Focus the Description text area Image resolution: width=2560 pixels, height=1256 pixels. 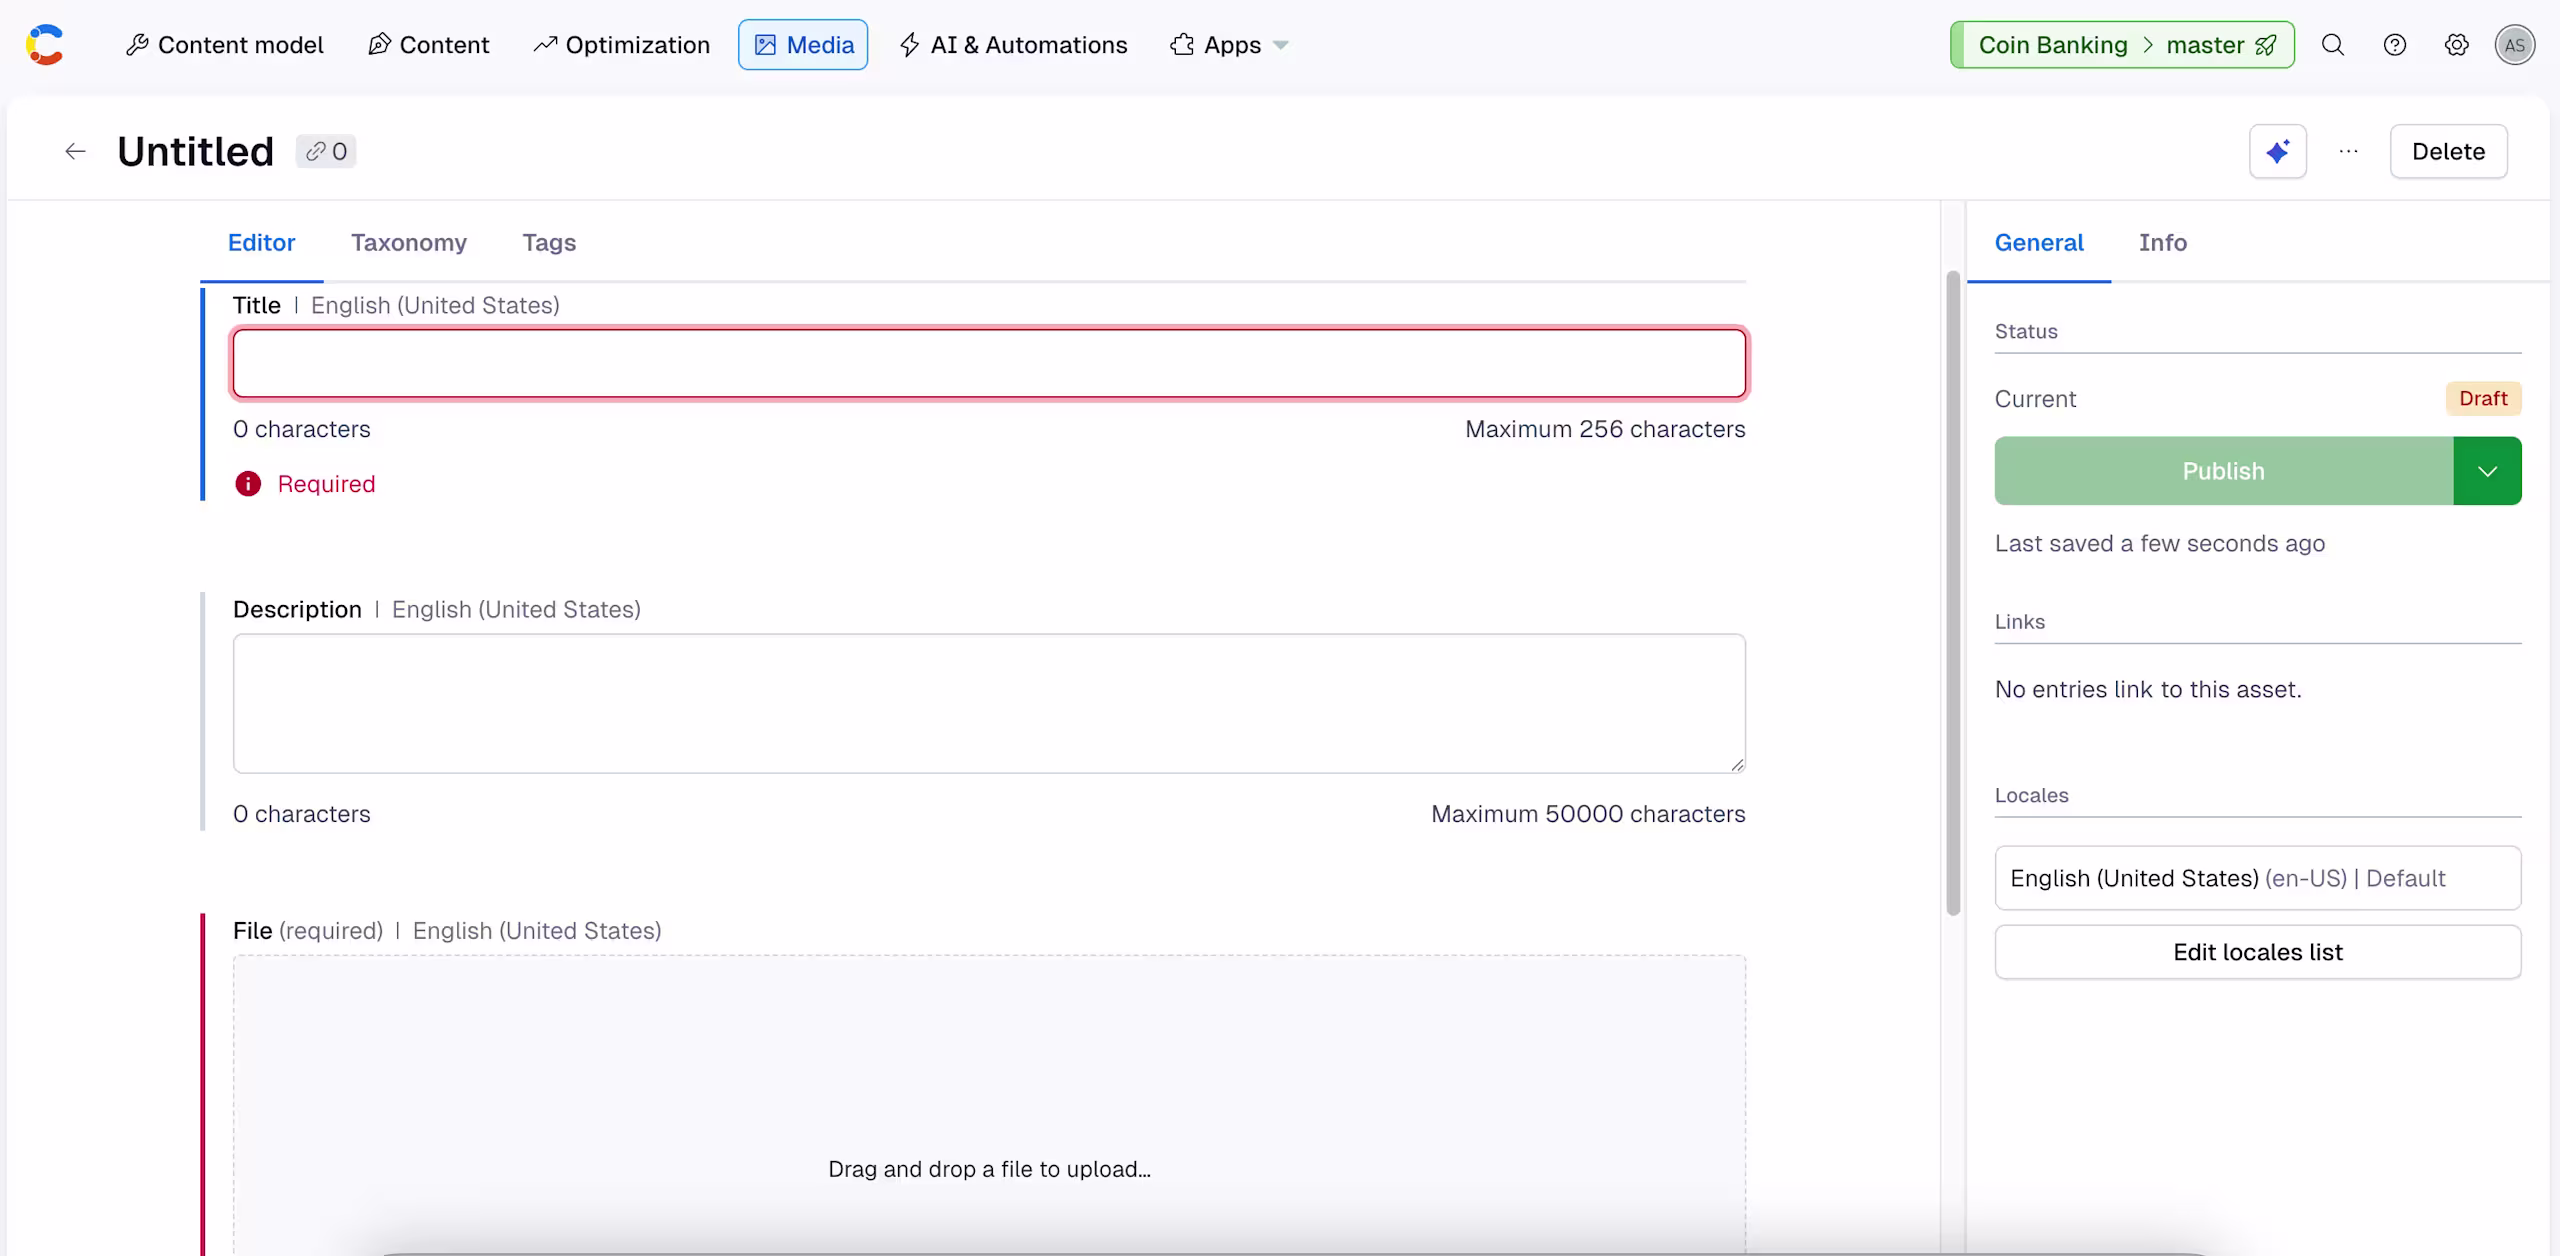coord(990,703)
